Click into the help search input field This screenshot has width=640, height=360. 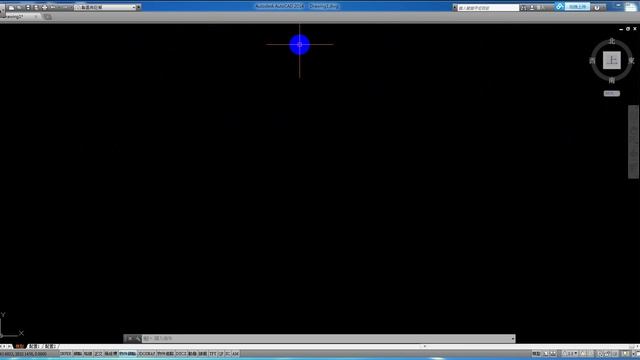(x=488, y=8)
